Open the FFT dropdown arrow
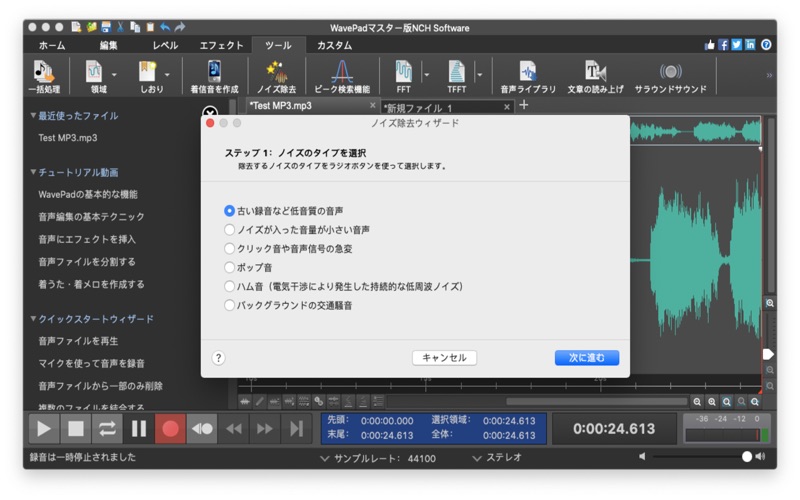Viewport: 800px width, 500px height. pos(427,74)
